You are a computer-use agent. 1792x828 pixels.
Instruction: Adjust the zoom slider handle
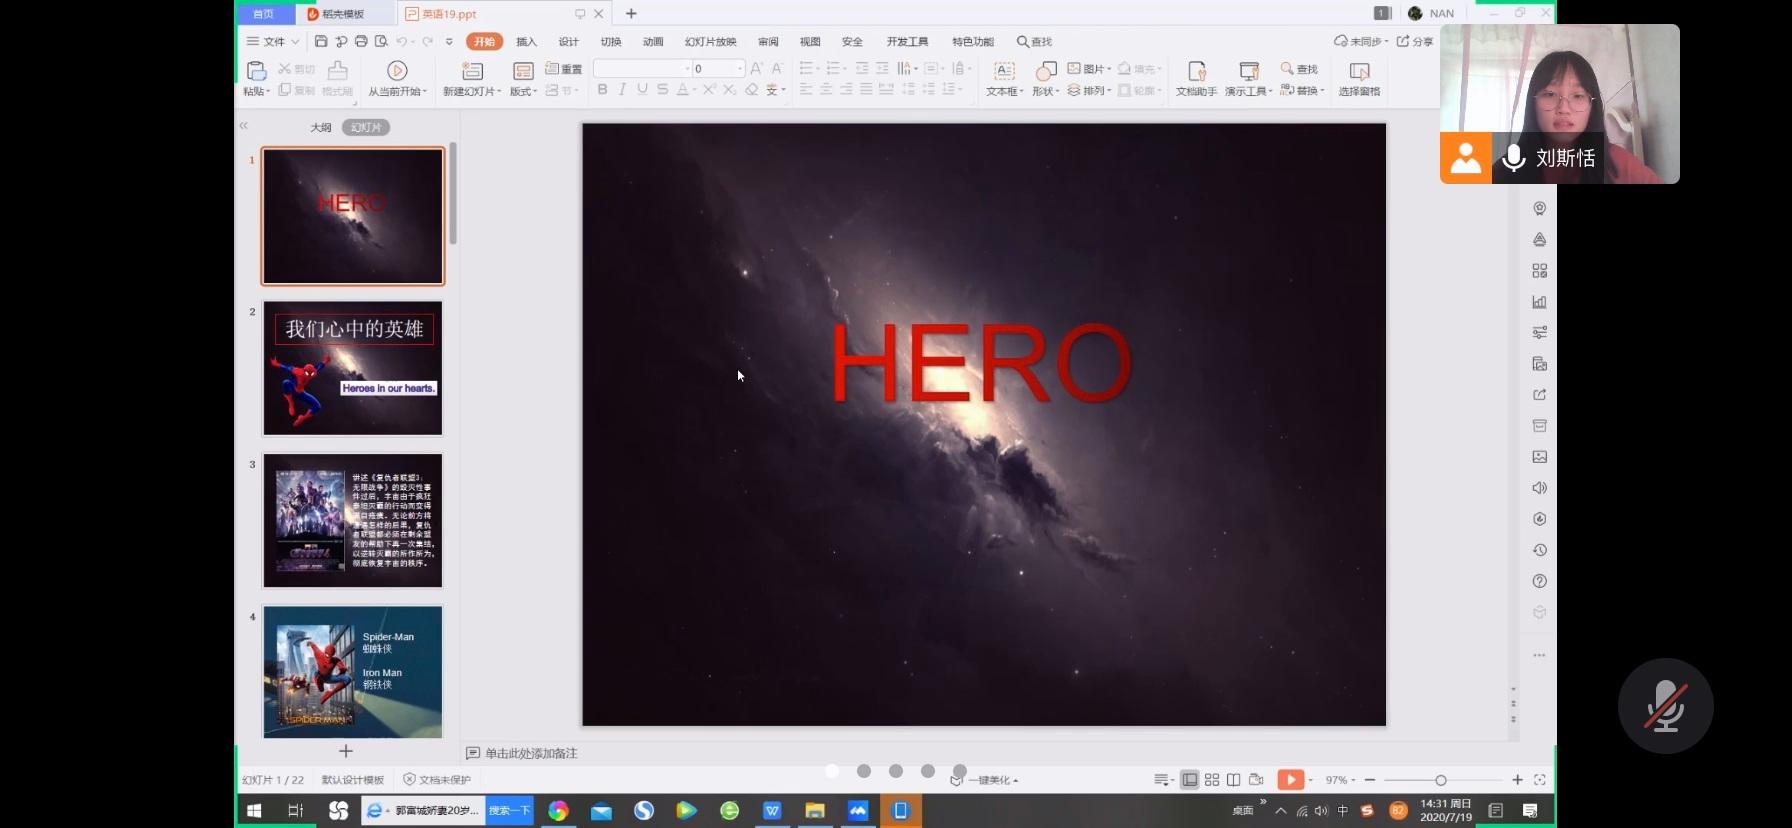pos(1441,780)
